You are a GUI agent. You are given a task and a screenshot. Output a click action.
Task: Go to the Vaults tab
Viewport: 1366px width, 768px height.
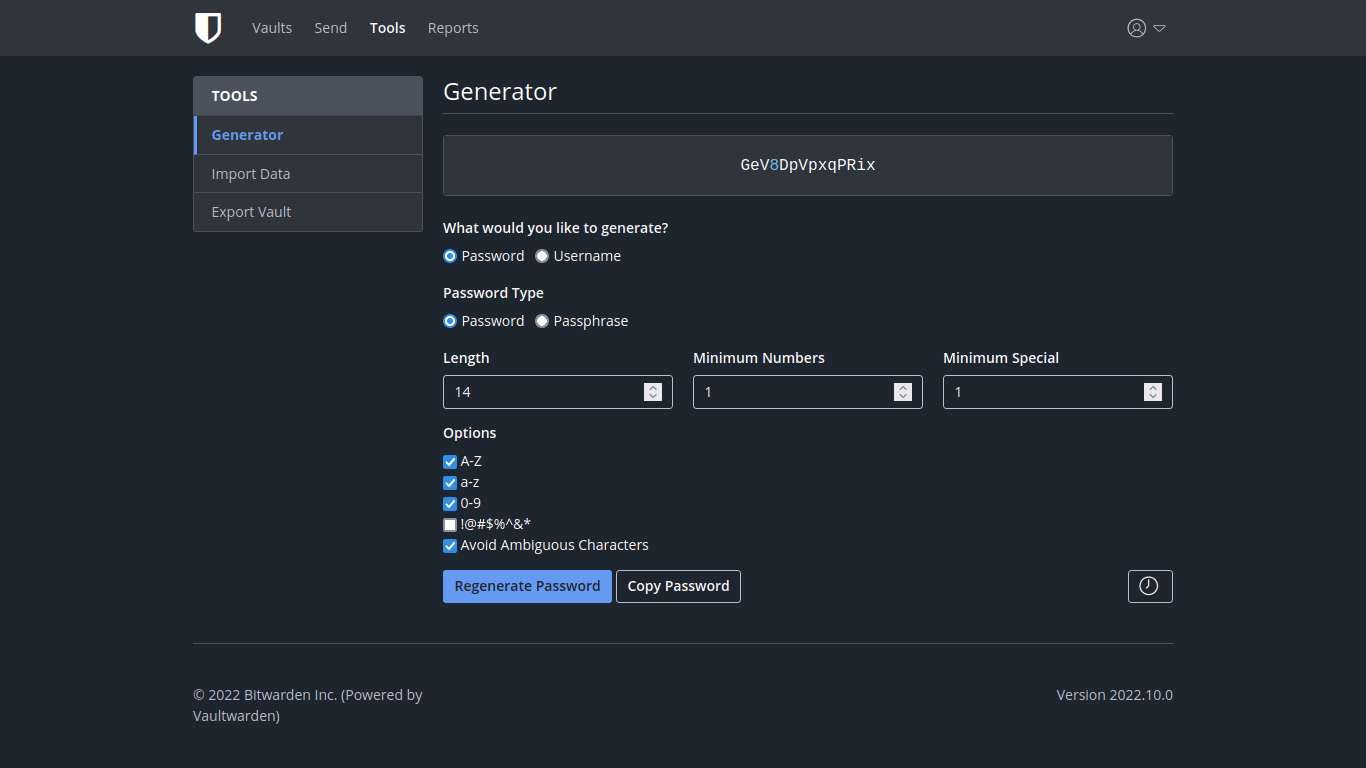click(x=272, y=28)
